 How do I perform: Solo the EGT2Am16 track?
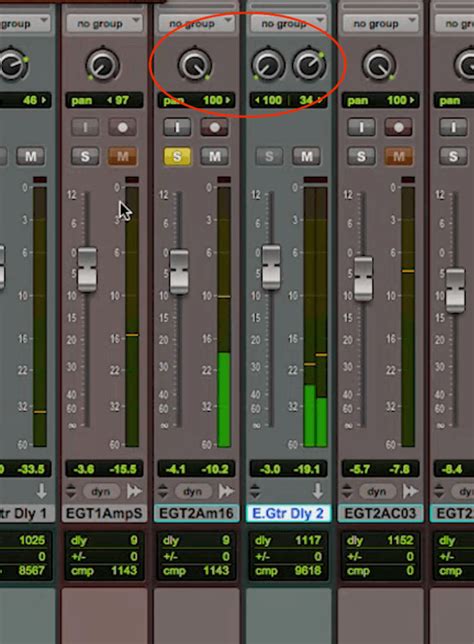[177, 156]
